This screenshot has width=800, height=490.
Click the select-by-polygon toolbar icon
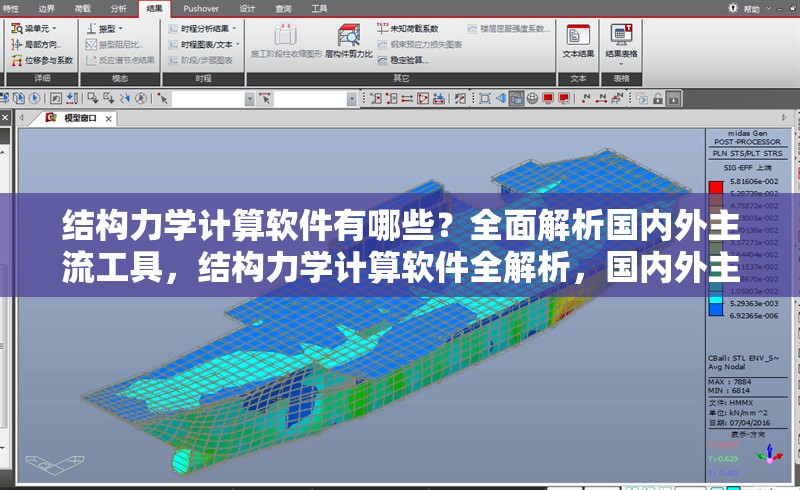pos(109,98)
